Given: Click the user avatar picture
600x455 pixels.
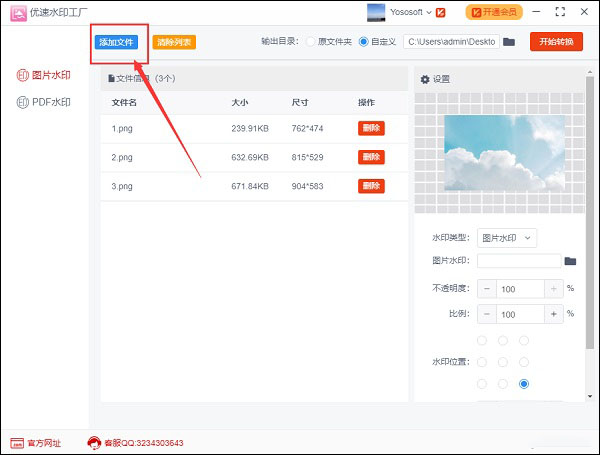Looking at the screenshot, I should click(376, 12).
